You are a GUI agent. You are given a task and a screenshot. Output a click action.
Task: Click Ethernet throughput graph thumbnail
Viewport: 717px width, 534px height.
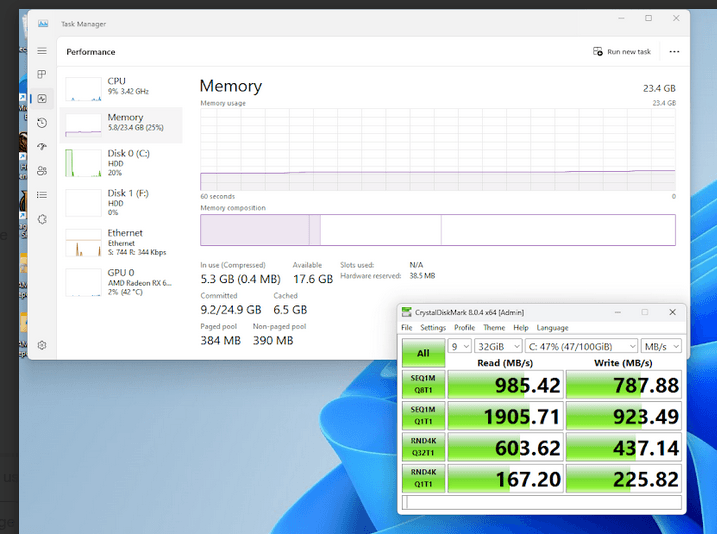click(83, 243)
